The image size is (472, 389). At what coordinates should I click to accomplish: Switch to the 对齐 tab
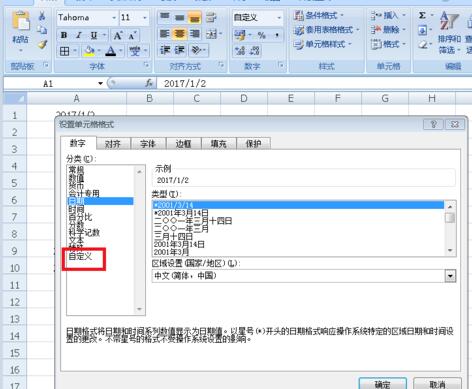pyautogui.click(x=113, y=144)
